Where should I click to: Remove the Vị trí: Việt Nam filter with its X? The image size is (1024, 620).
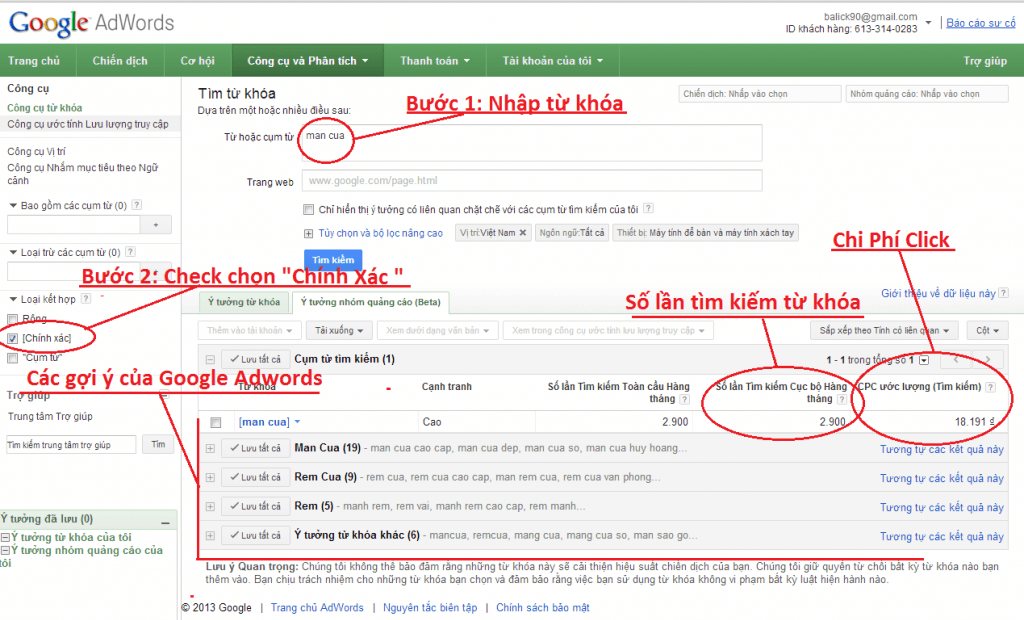pyautogui.click(x=522, y=233)
